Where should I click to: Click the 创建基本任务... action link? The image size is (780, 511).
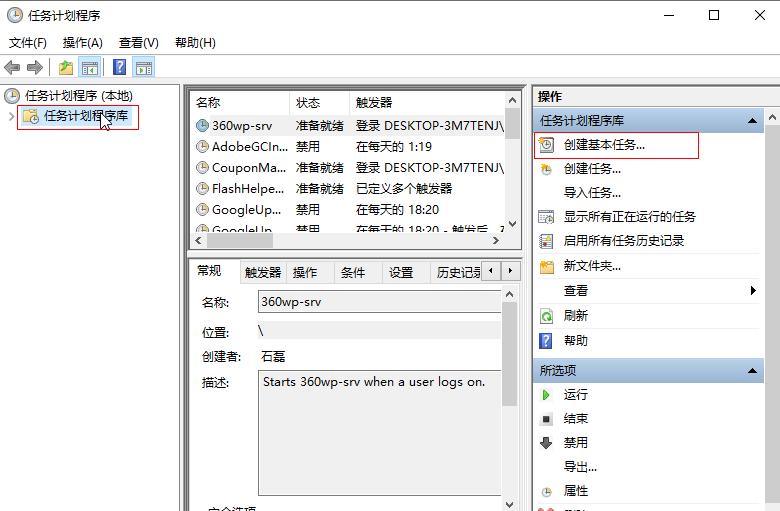coord(604,145)
